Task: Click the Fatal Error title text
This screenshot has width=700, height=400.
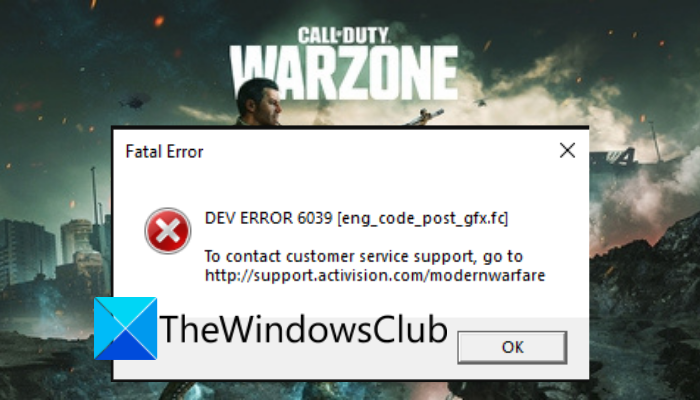Action: pos(164,152)
